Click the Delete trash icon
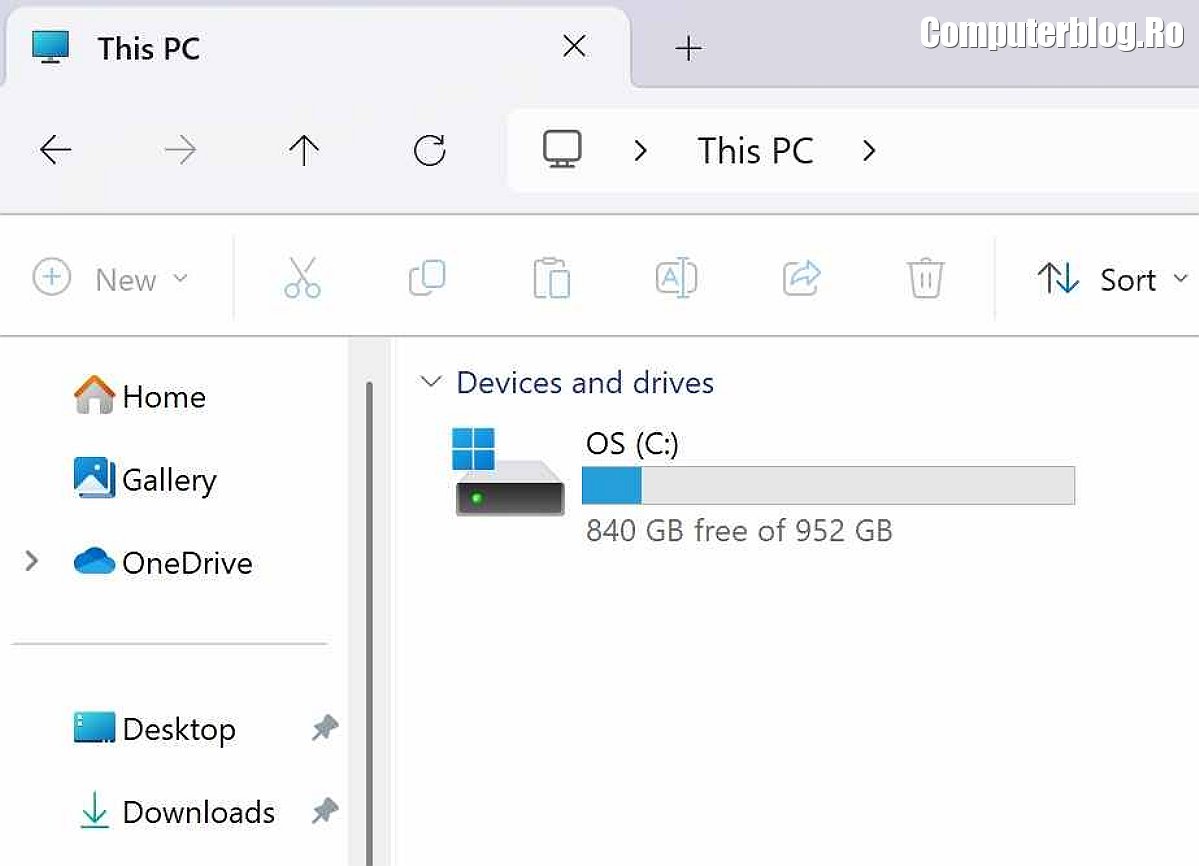This screenshot has height=866, width=1199. (x=925, y=278)
